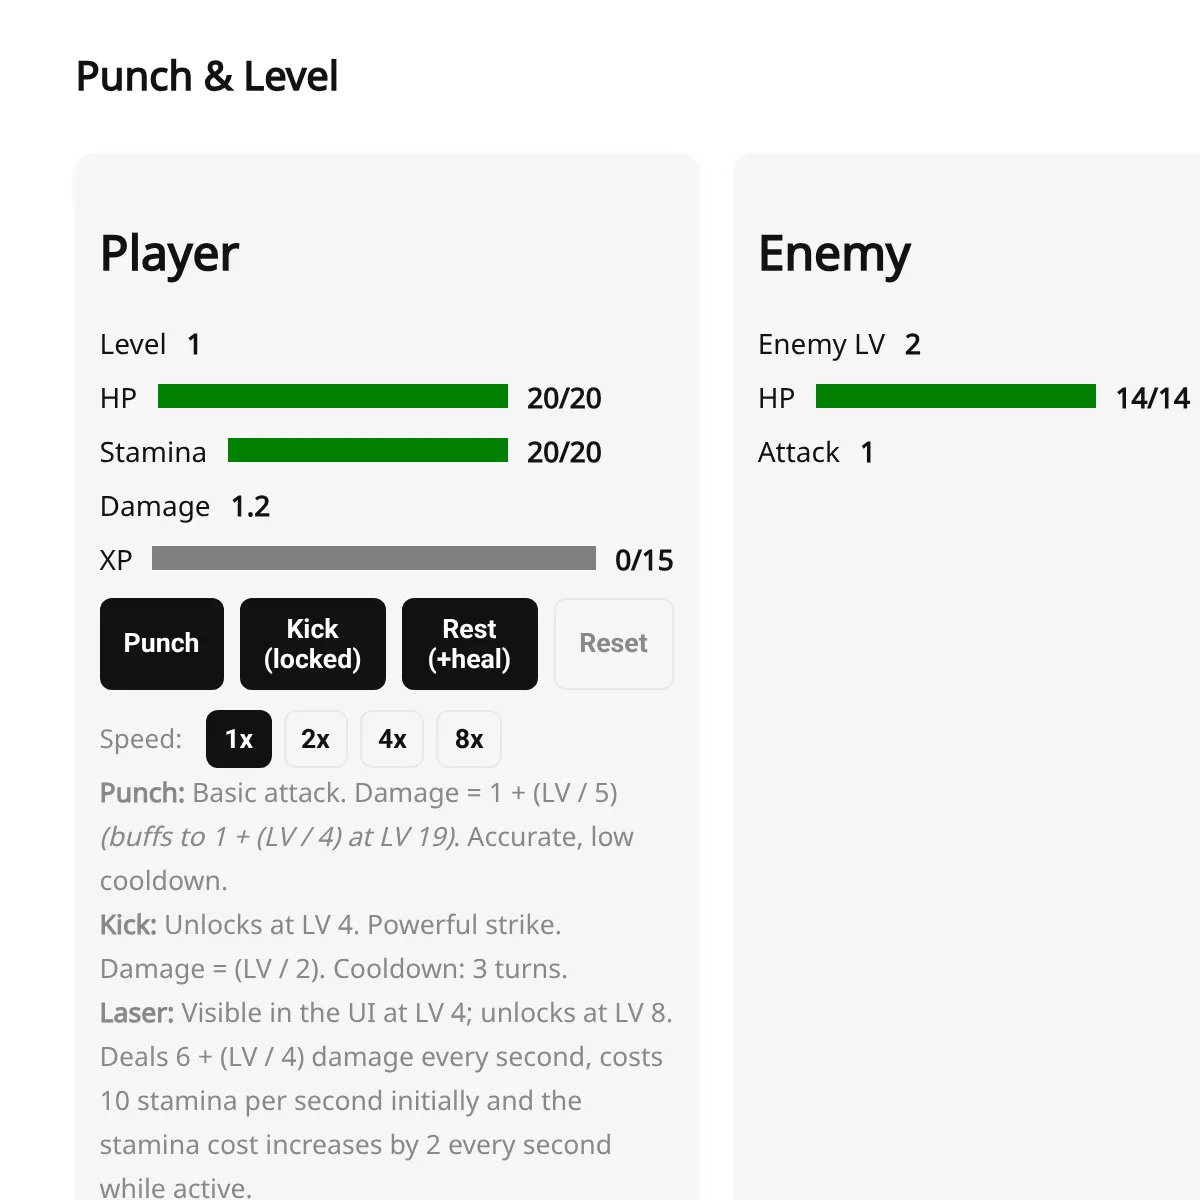
Task: Set speed to 2x
Action: pyautogui.click(x=316, y=739)
